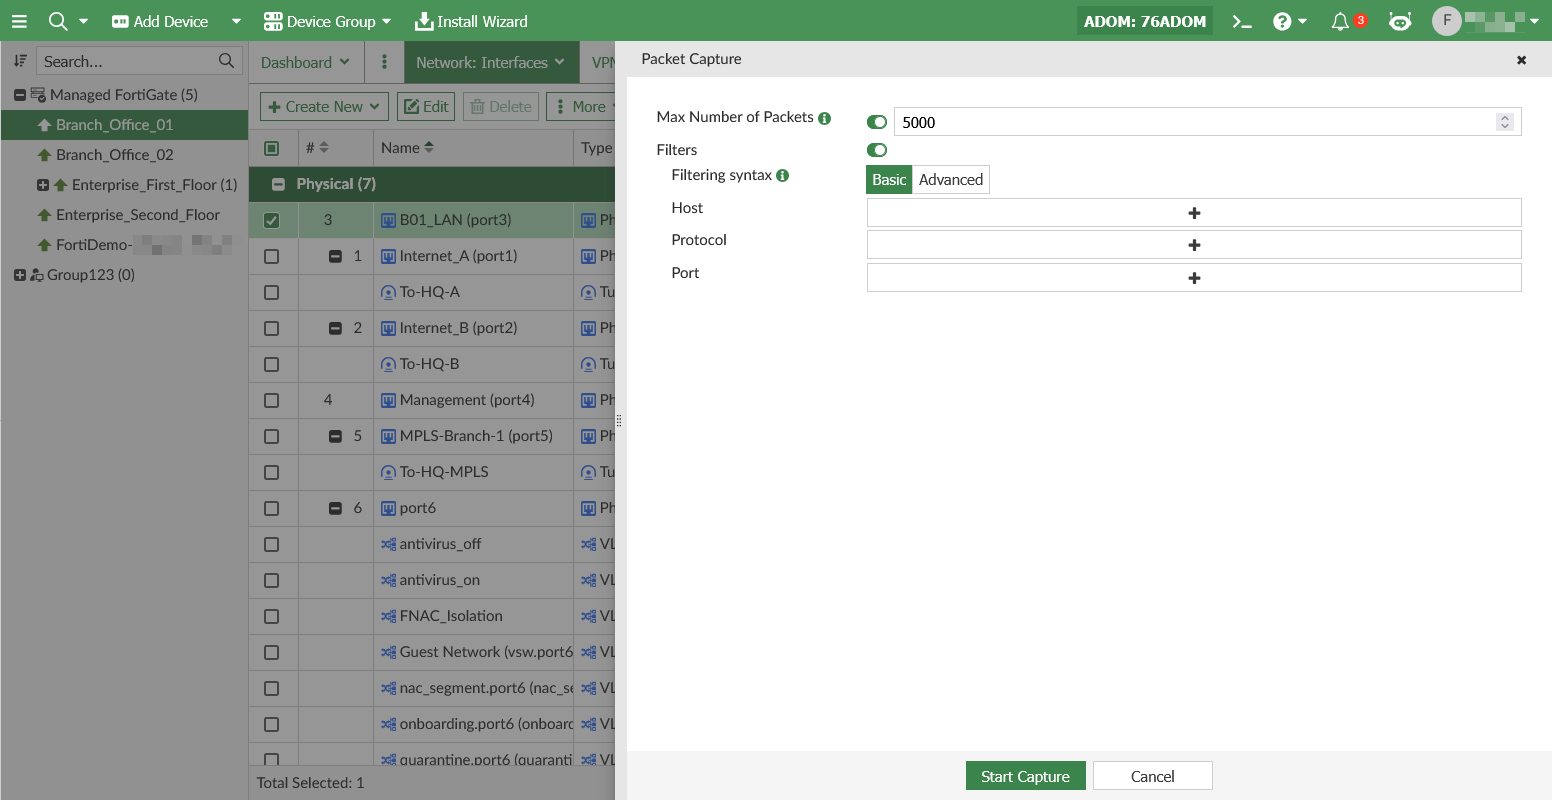Open the hamburger navigation menu
The height and width of the screenshot is (800, 1552).
point(19,21)
